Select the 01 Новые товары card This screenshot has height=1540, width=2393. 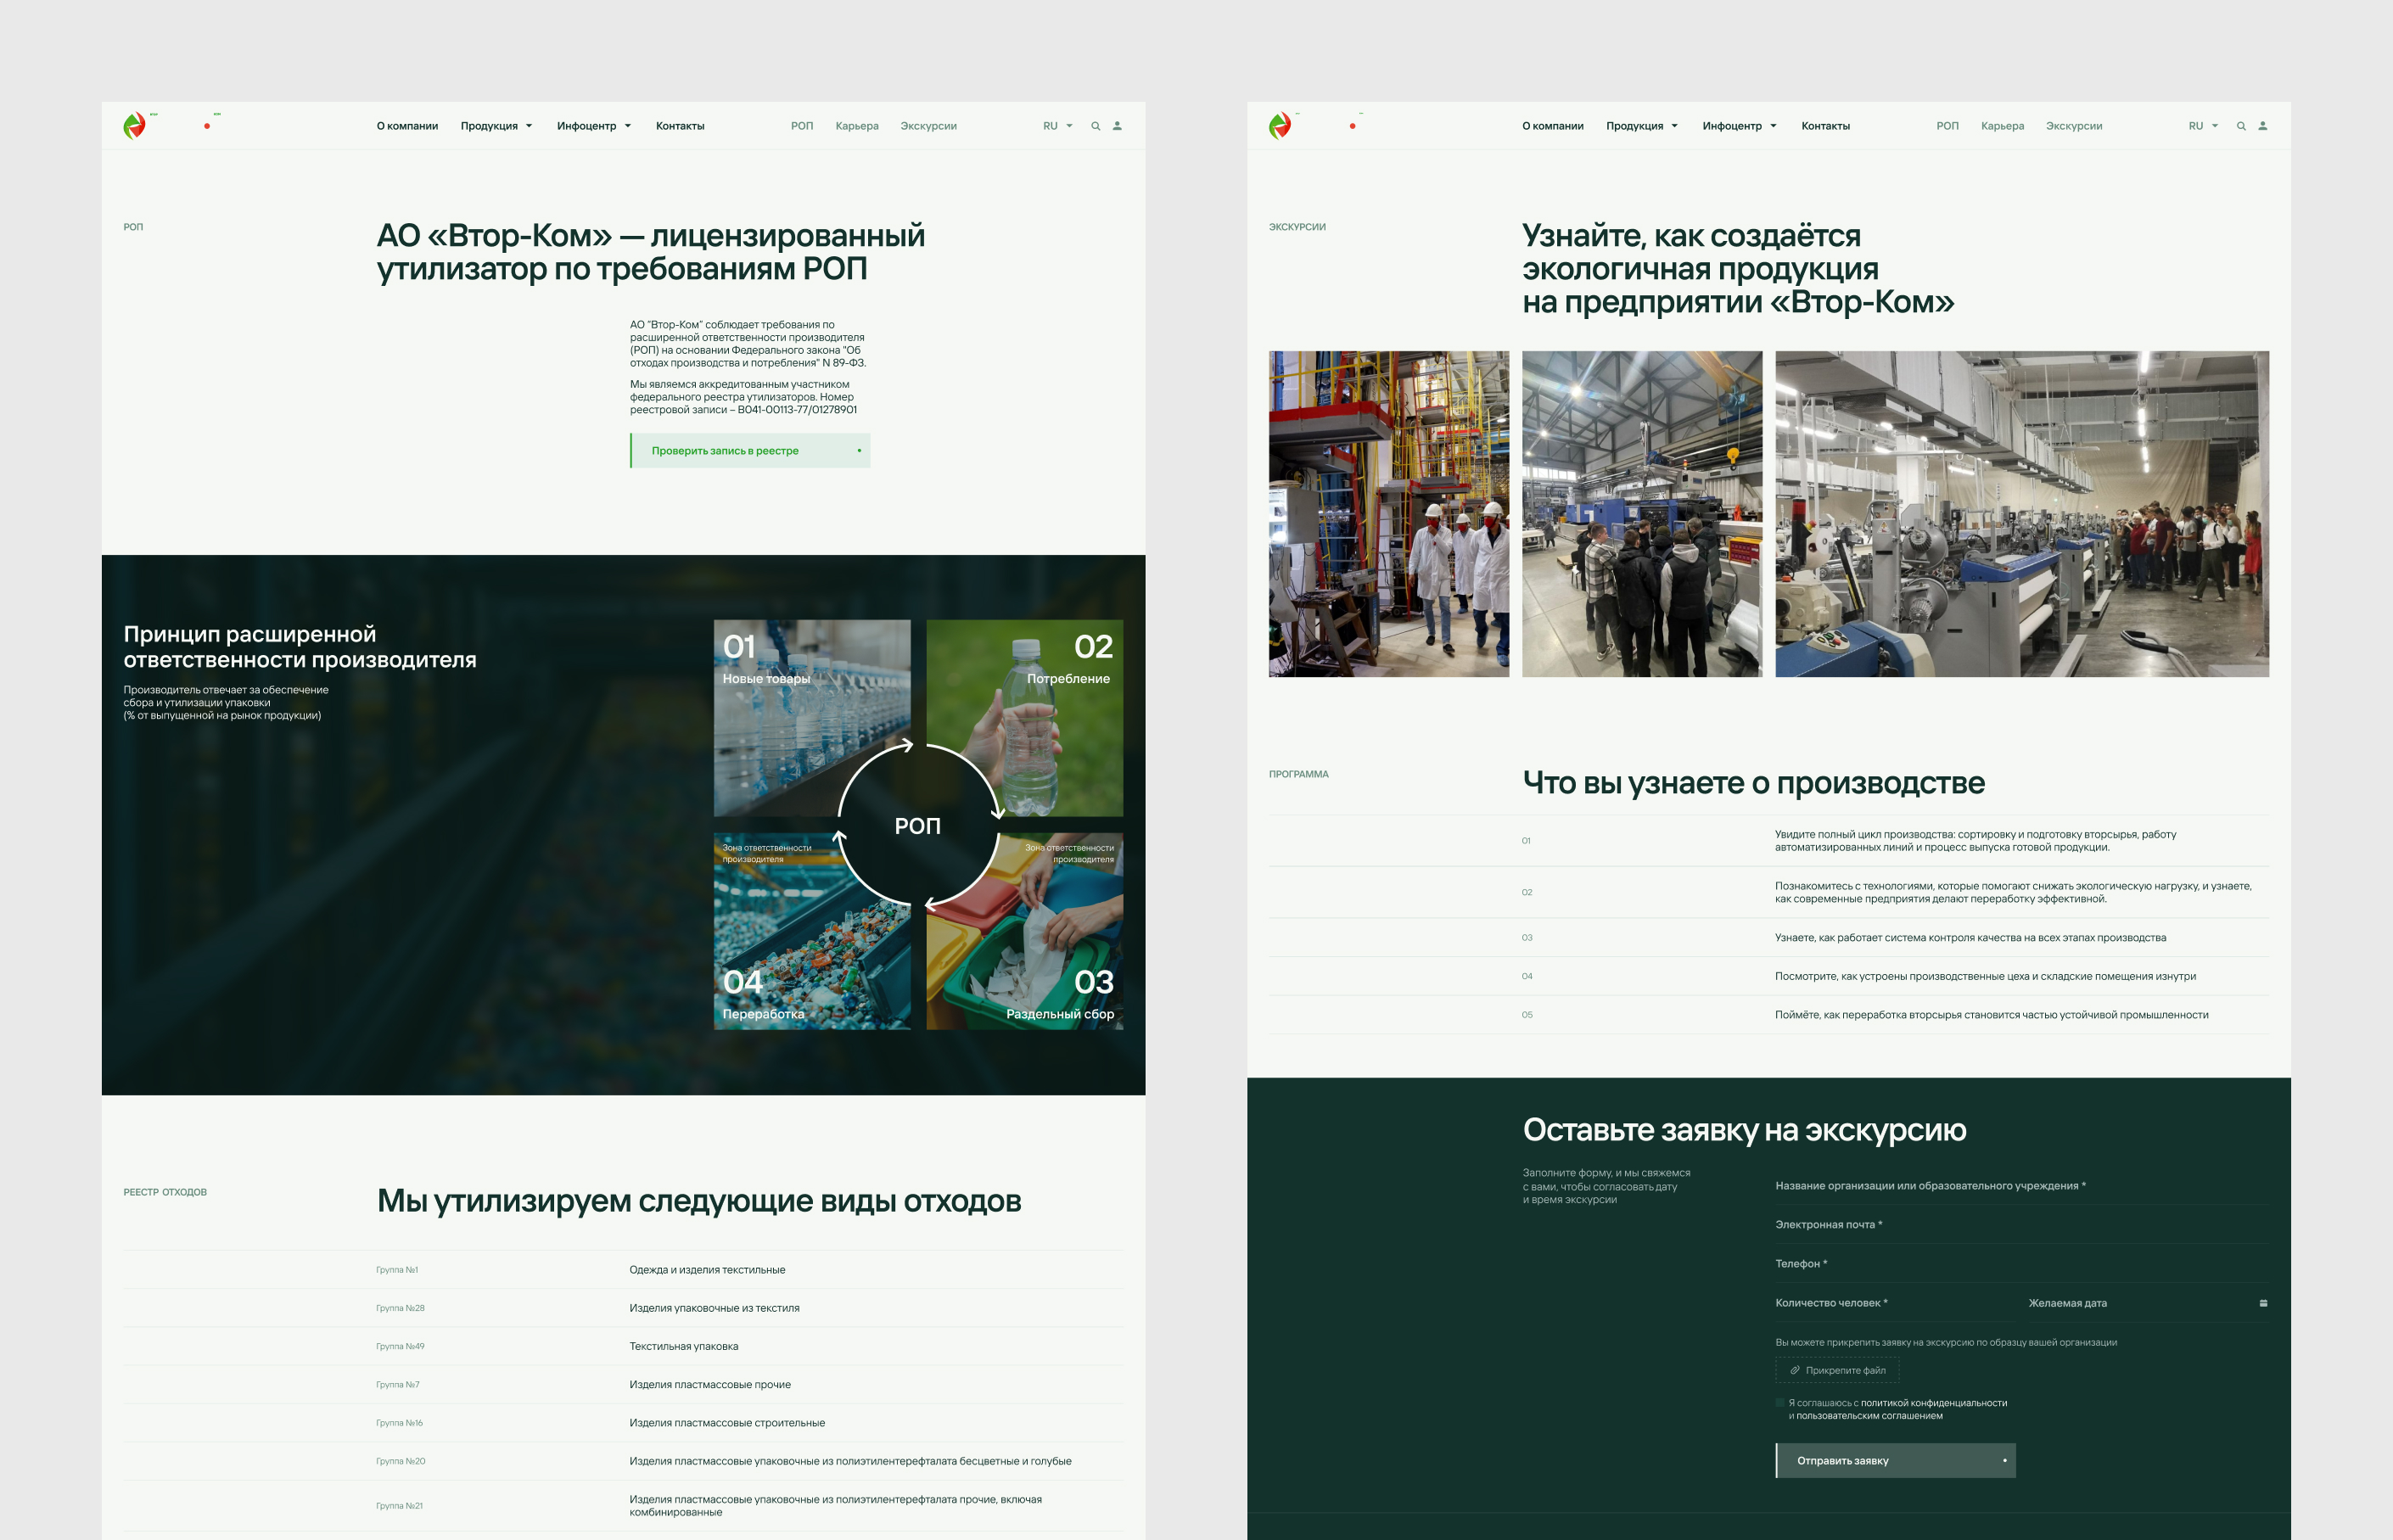click(x=812, y=718)
